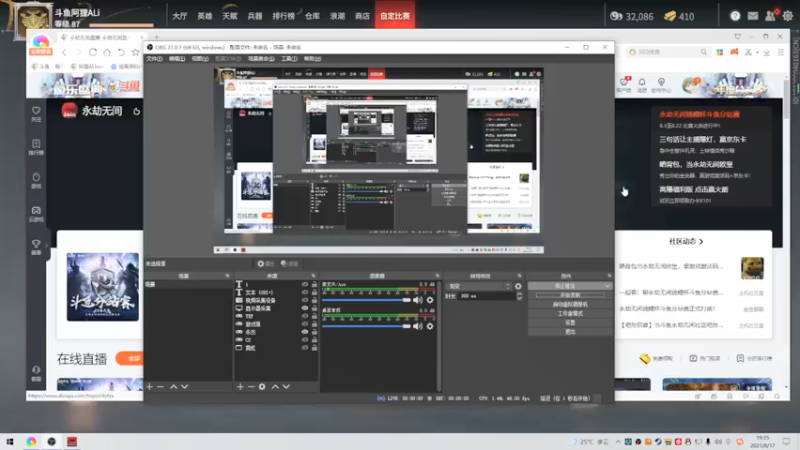Image resolution: width=800 pixels, height=450 pixels.
Task: Mute the desktop audio speaker icon
Action: [418, 326]
